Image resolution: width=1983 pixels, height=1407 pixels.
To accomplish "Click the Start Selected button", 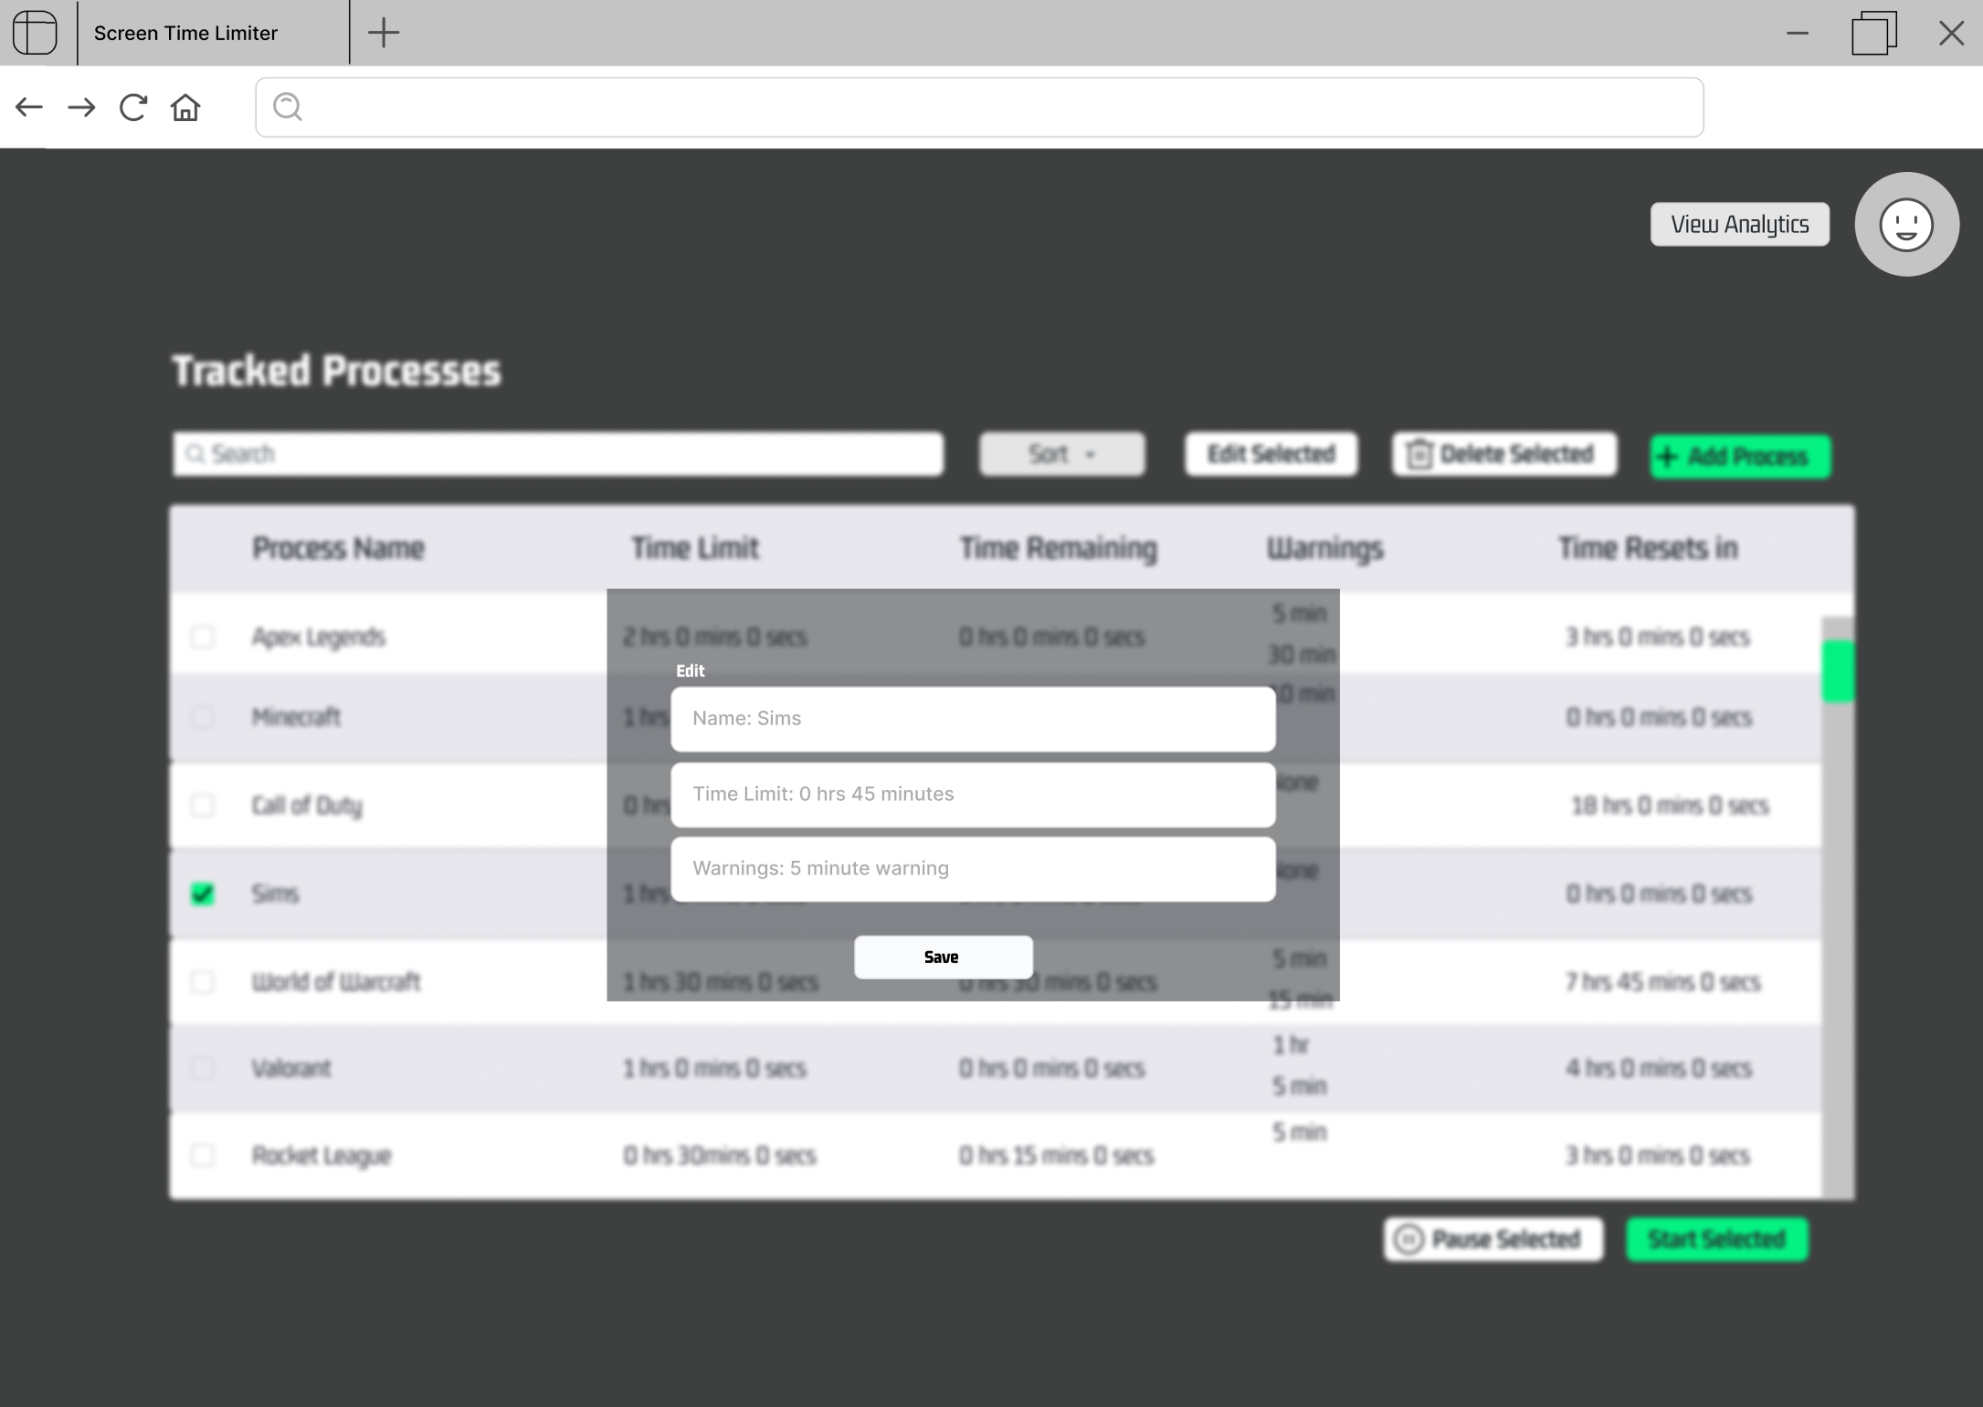I will tap(1717, 1239).
